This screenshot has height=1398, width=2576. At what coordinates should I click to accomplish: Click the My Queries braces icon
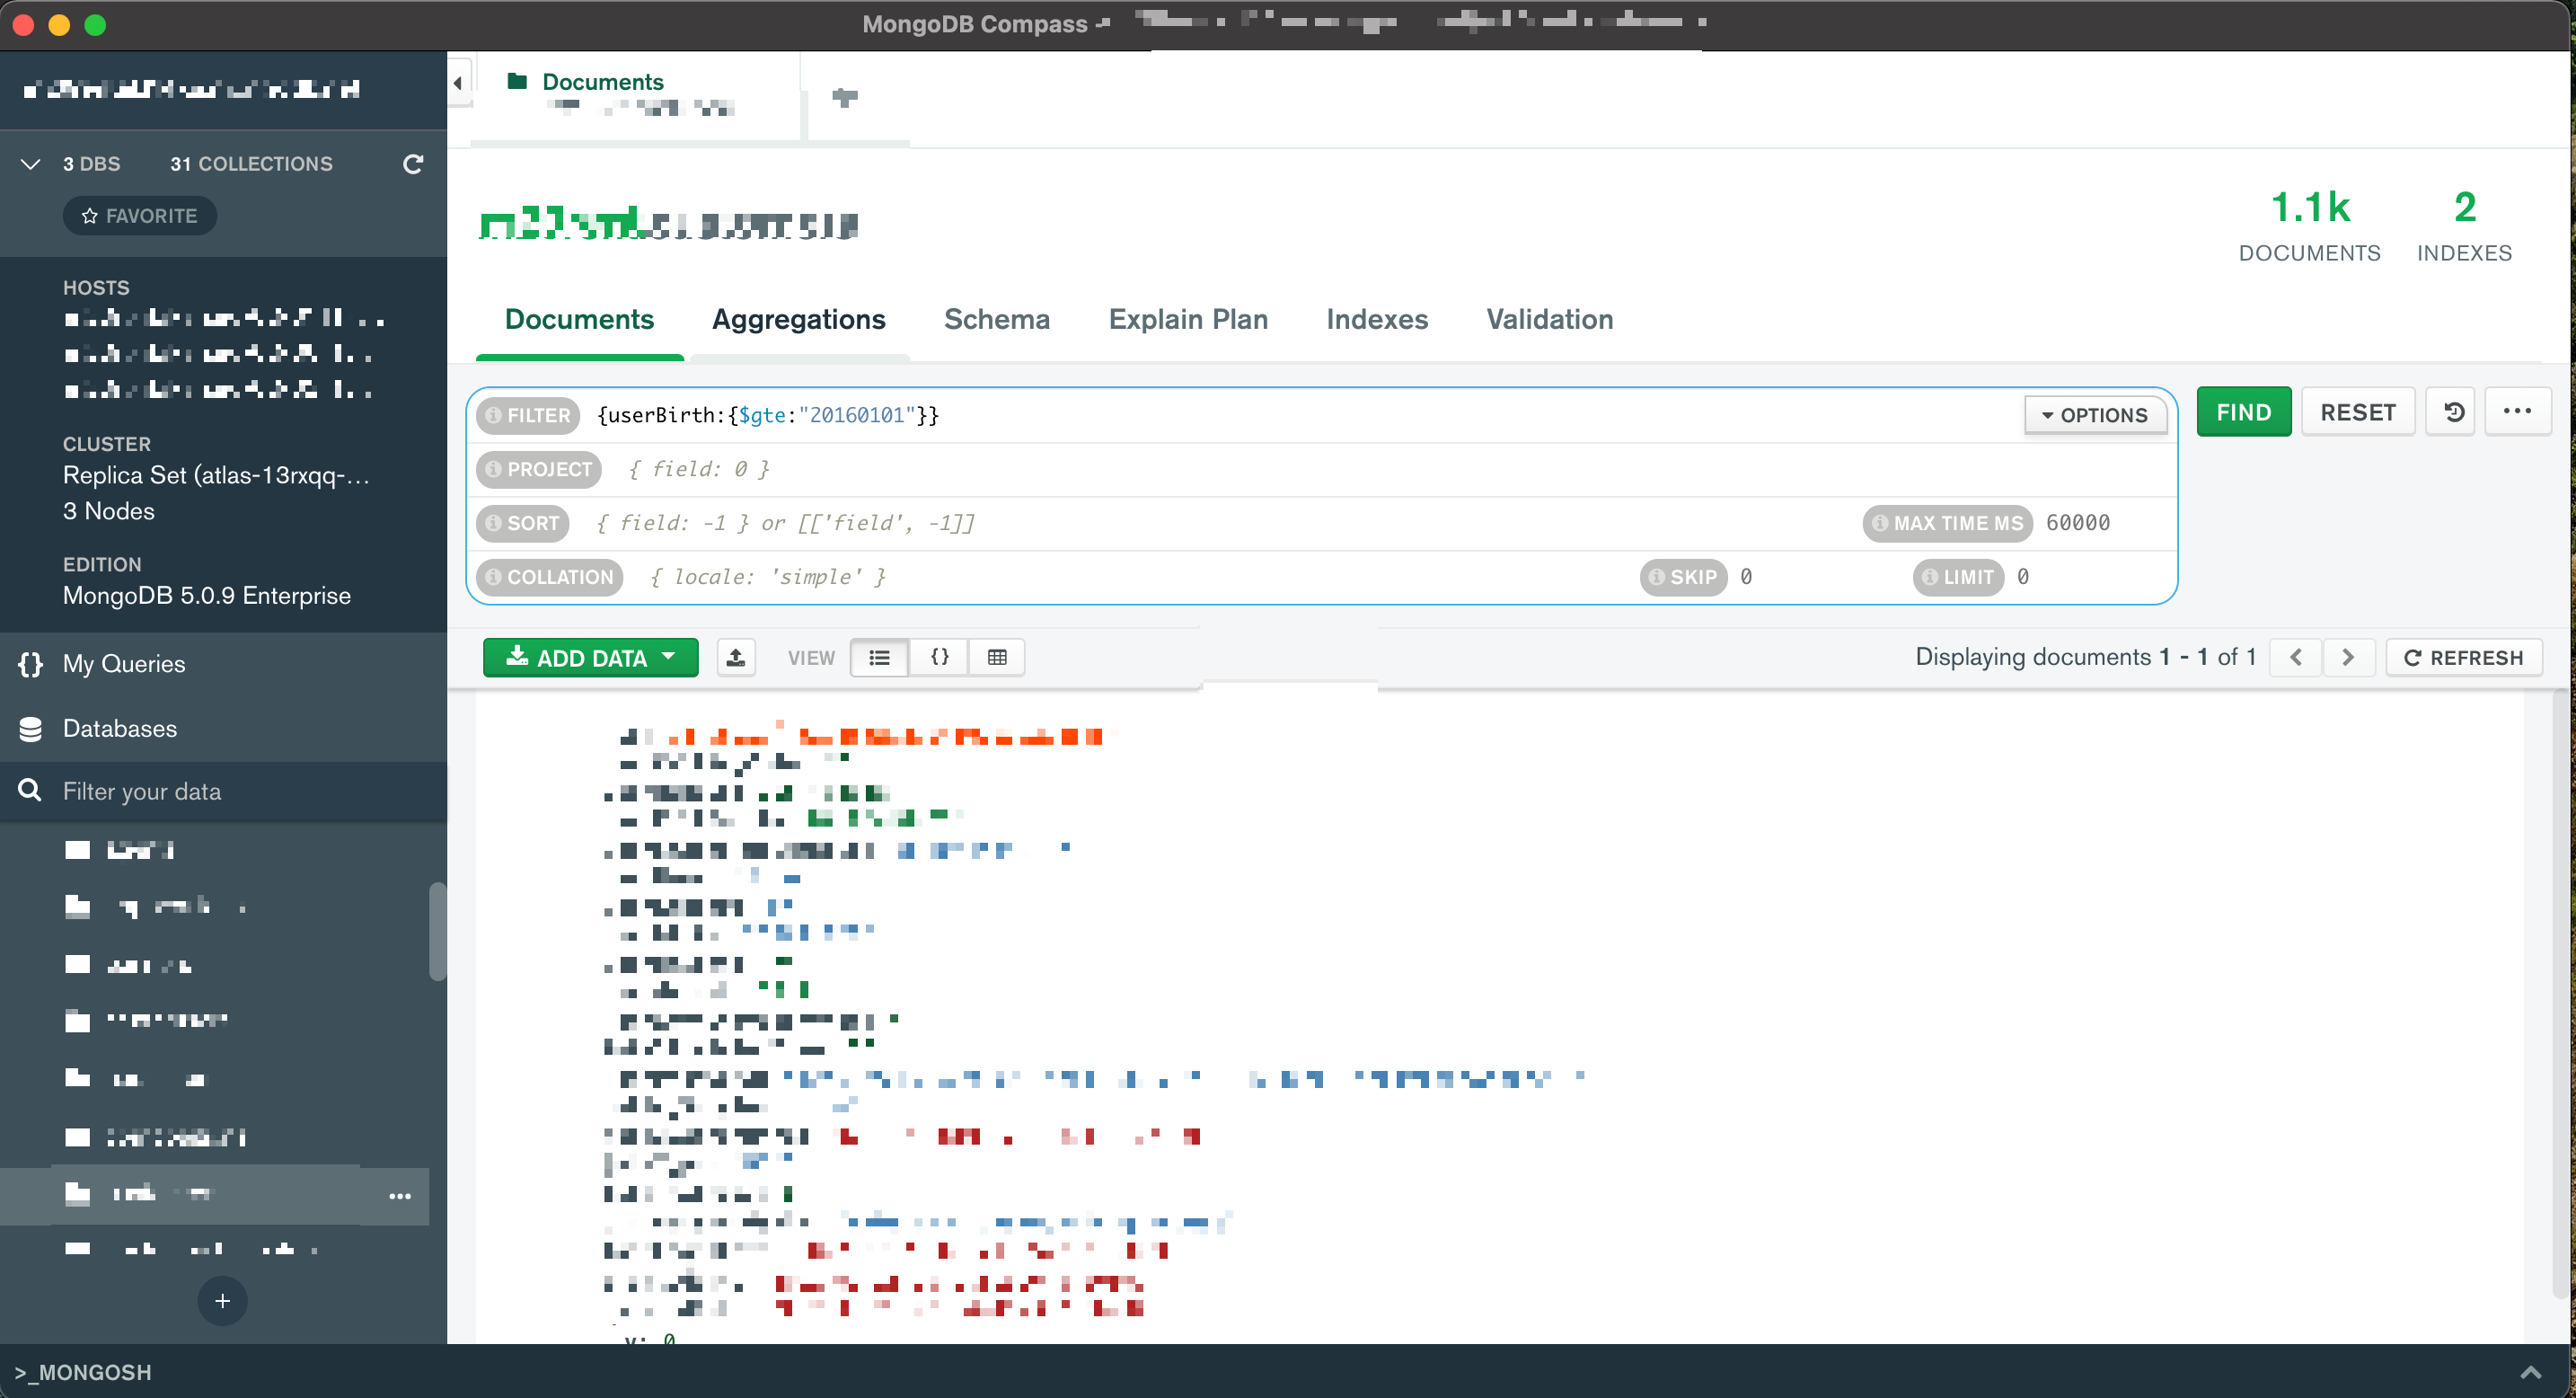point(31,664)
